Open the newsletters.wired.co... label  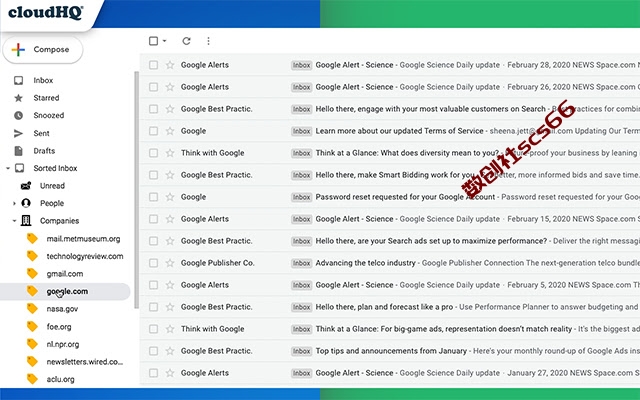tap(84, 362)
